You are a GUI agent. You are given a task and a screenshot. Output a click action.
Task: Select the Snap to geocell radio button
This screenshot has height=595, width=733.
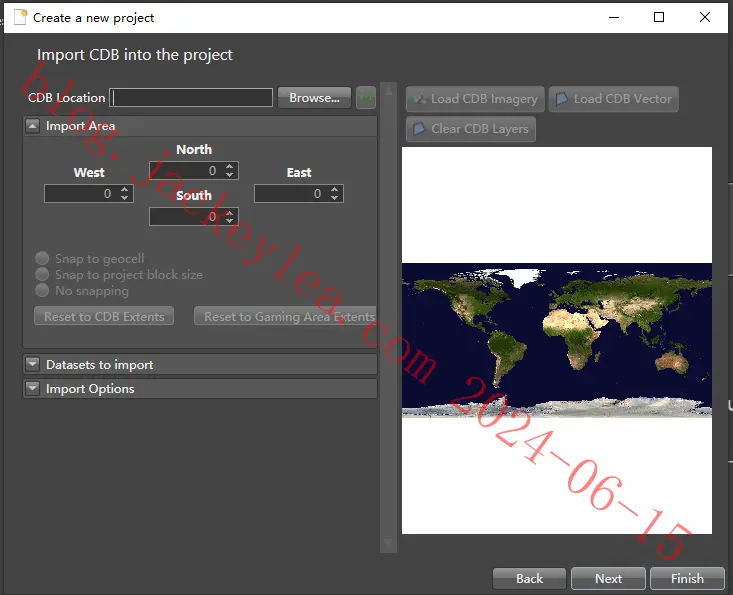pos(42,258)
